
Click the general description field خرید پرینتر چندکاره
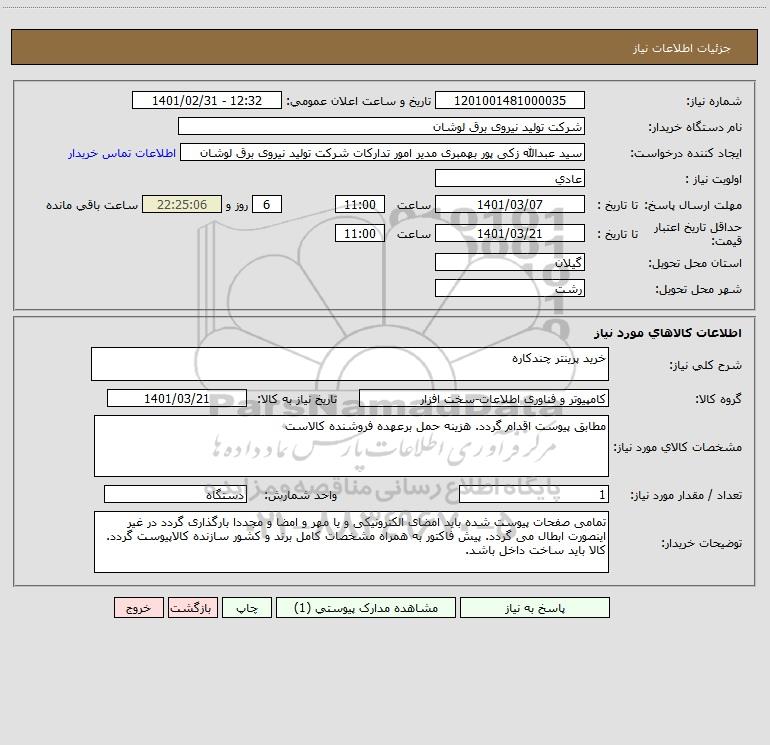350,364
